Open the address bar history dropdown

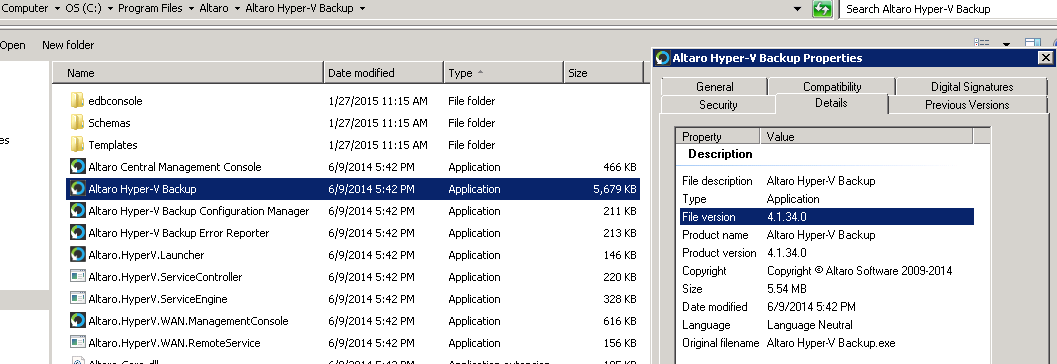pos(797,9)
